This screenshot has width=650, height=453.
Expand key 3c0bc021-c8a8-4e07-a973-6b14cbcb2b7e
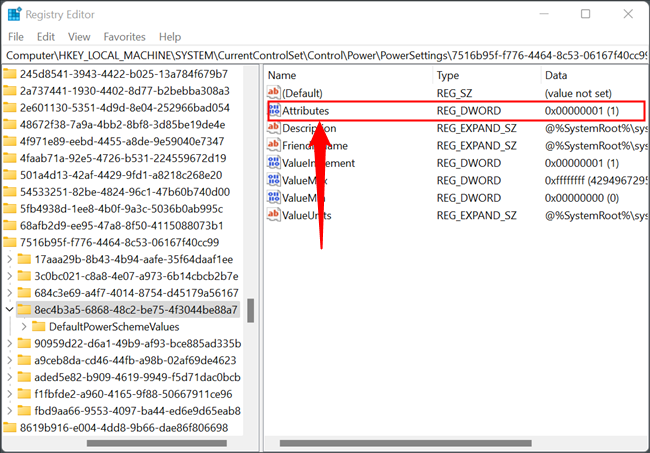click(10, 276)
